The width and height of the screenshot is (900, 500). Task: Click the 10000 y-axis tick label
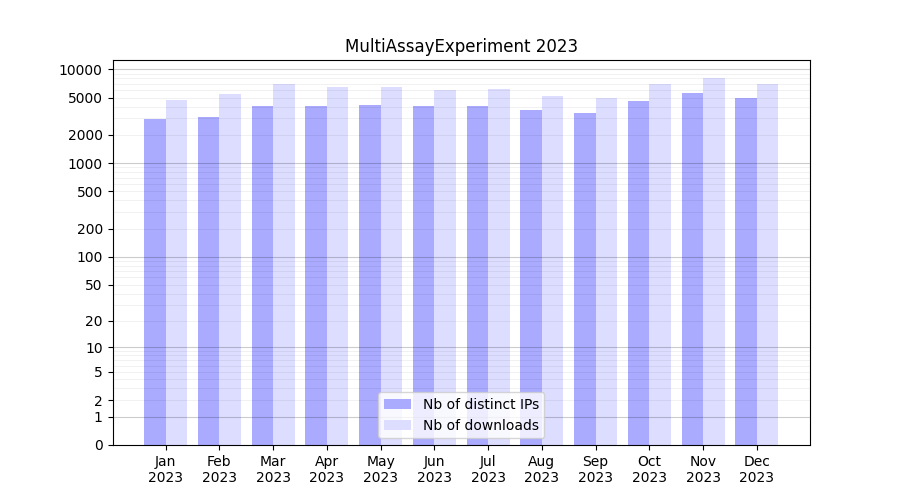pos(80,70)
